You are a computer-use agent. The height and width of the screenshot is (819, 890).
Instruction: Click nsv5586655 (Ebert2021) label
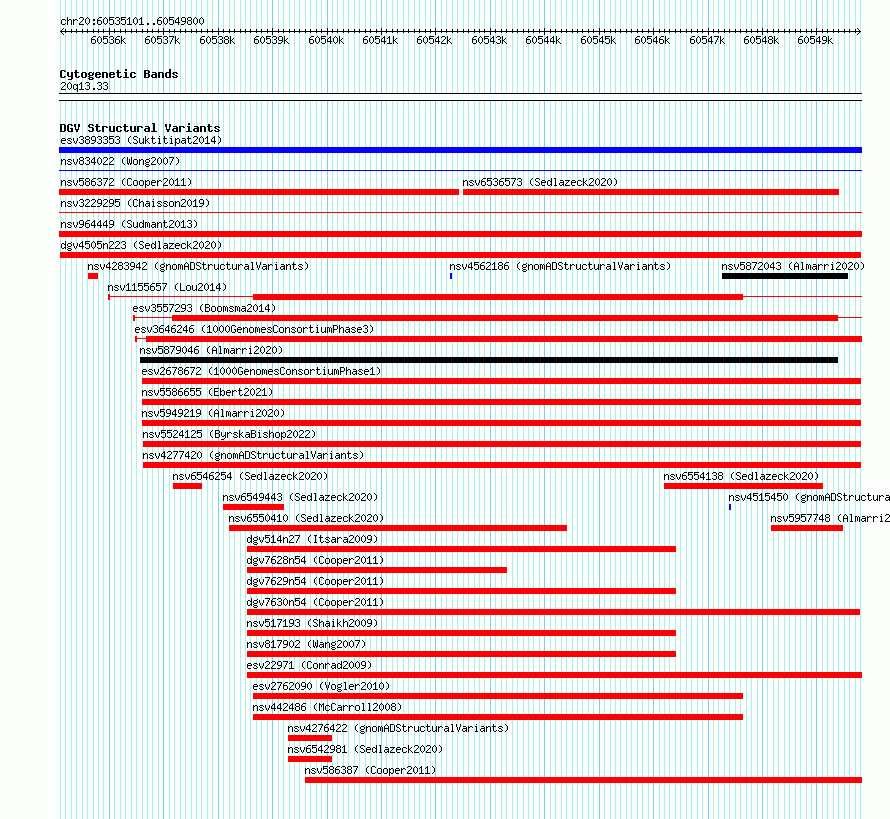point(207,392)
